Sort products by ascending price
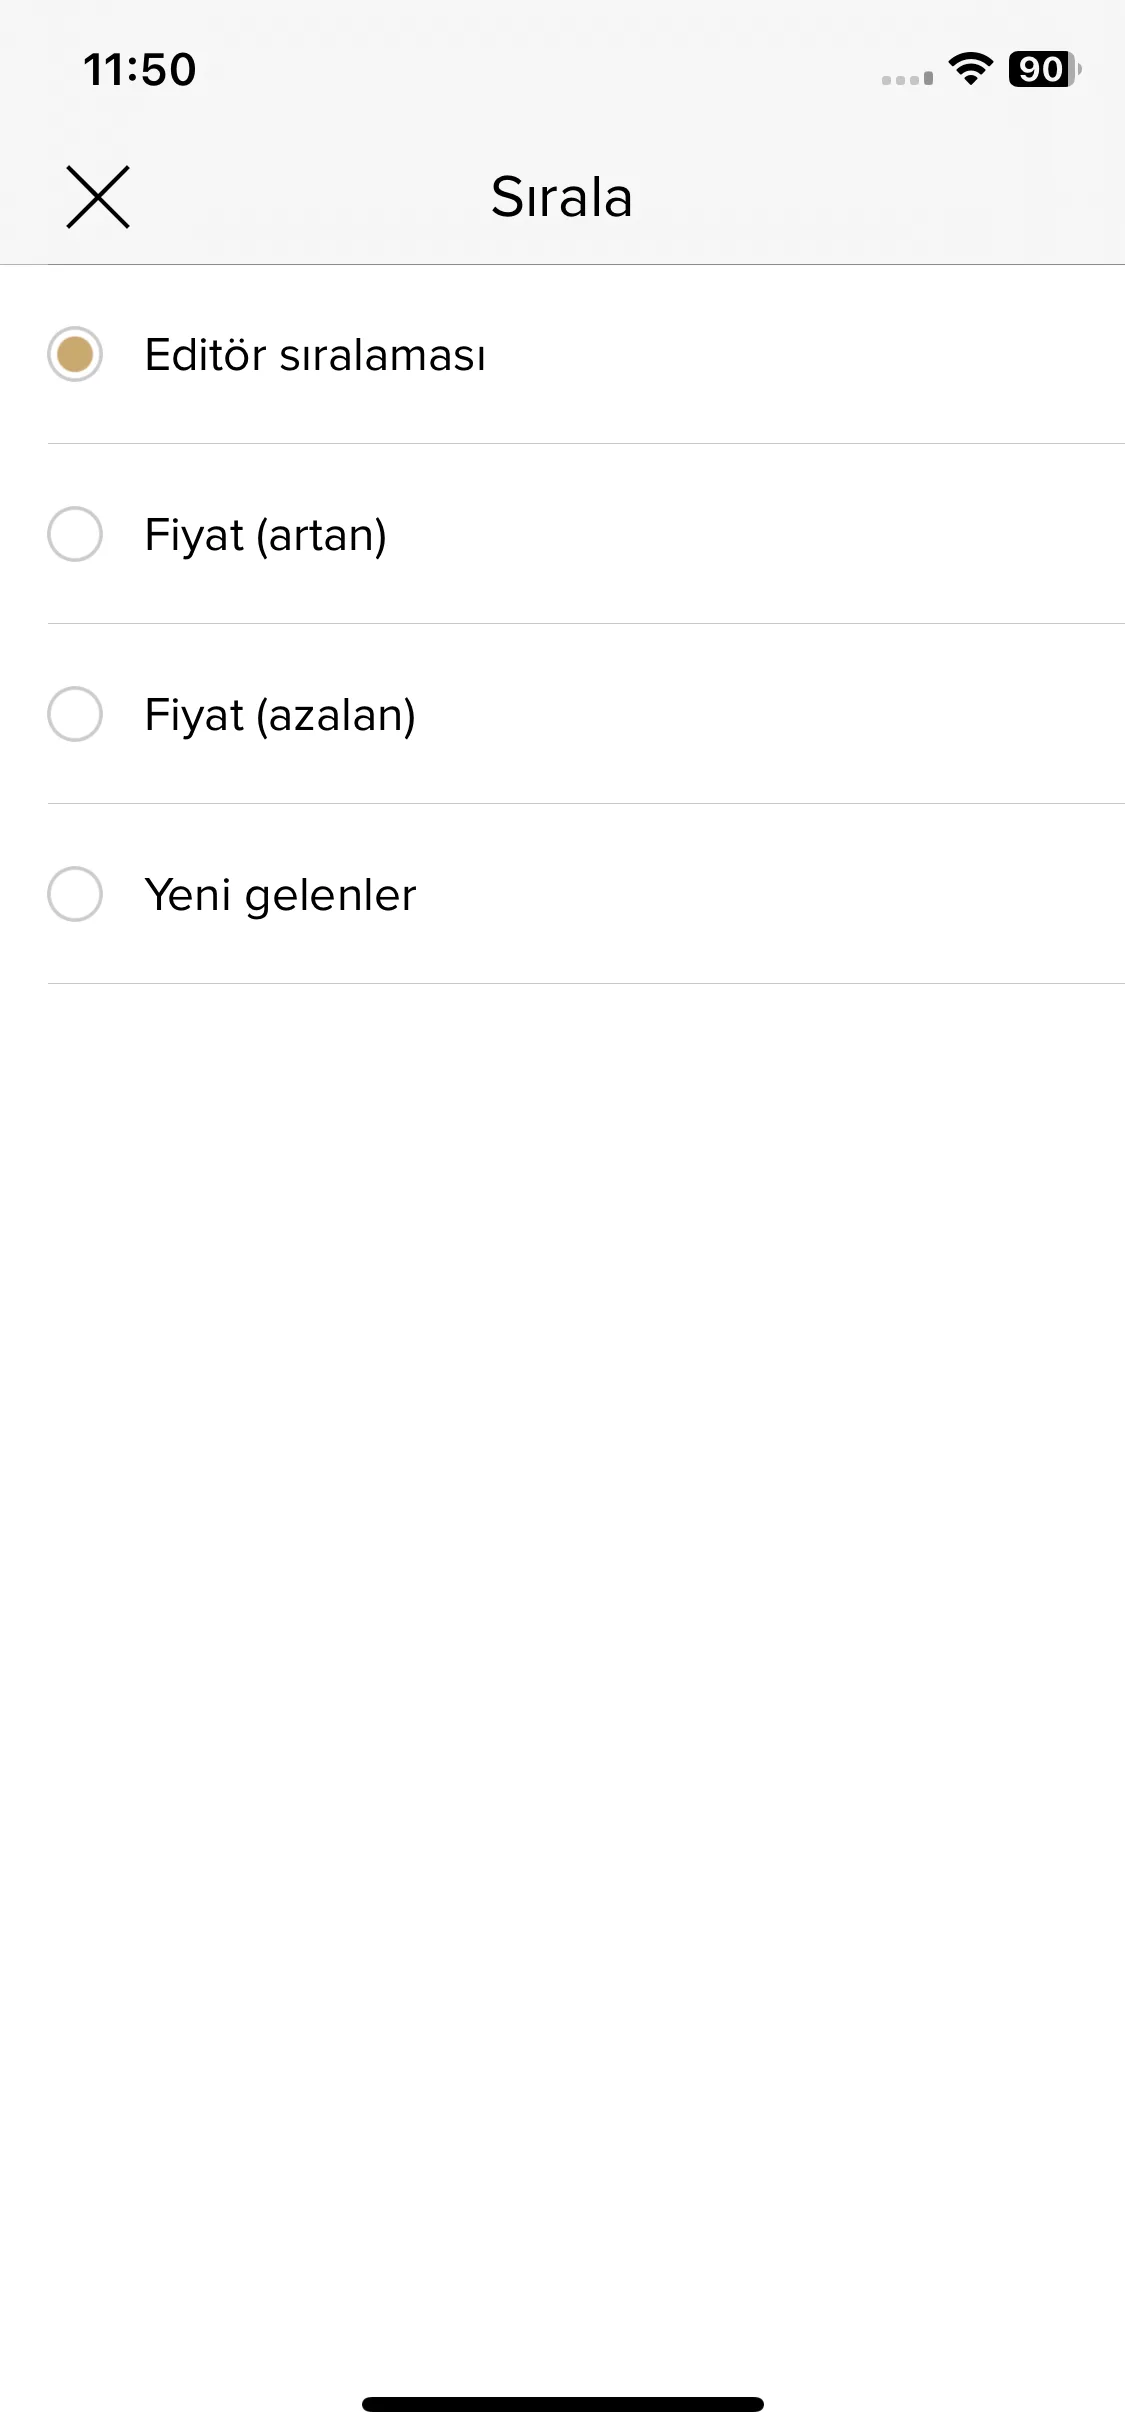Screen dimensions: 1125x2436 click(x=586, y=534)
